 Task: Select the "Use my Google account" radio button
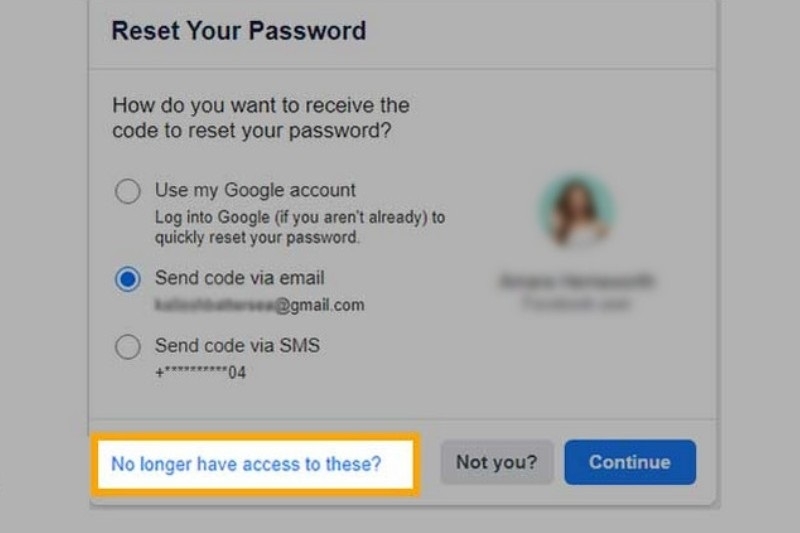127,191
